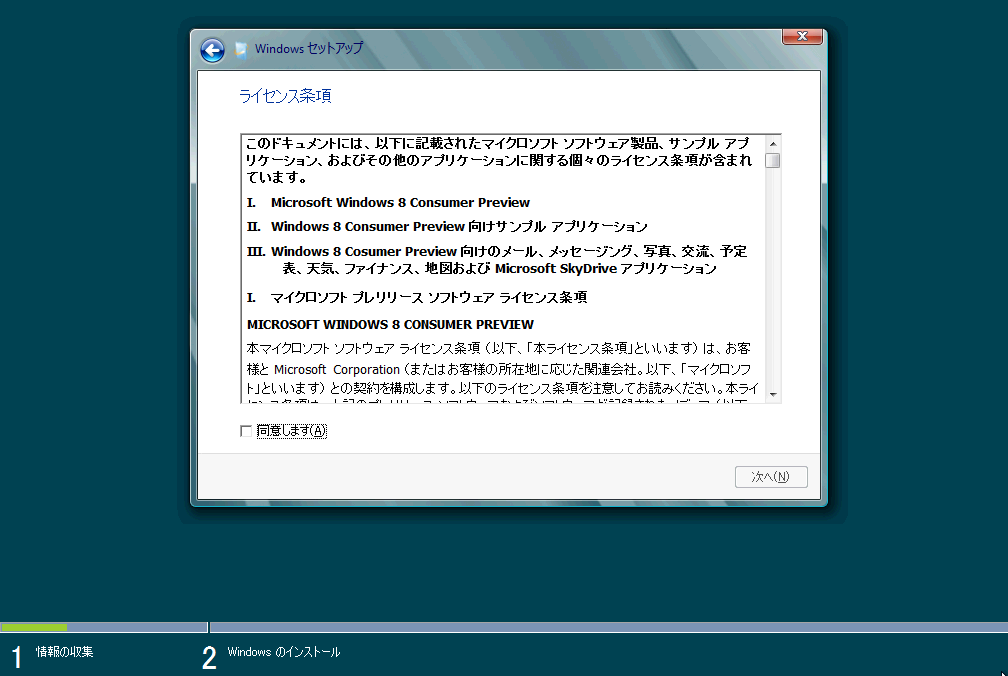Click 'MICROSOFT WINDOWS 8 CONSUMER PREVIEW' heading

click(390, 325)
